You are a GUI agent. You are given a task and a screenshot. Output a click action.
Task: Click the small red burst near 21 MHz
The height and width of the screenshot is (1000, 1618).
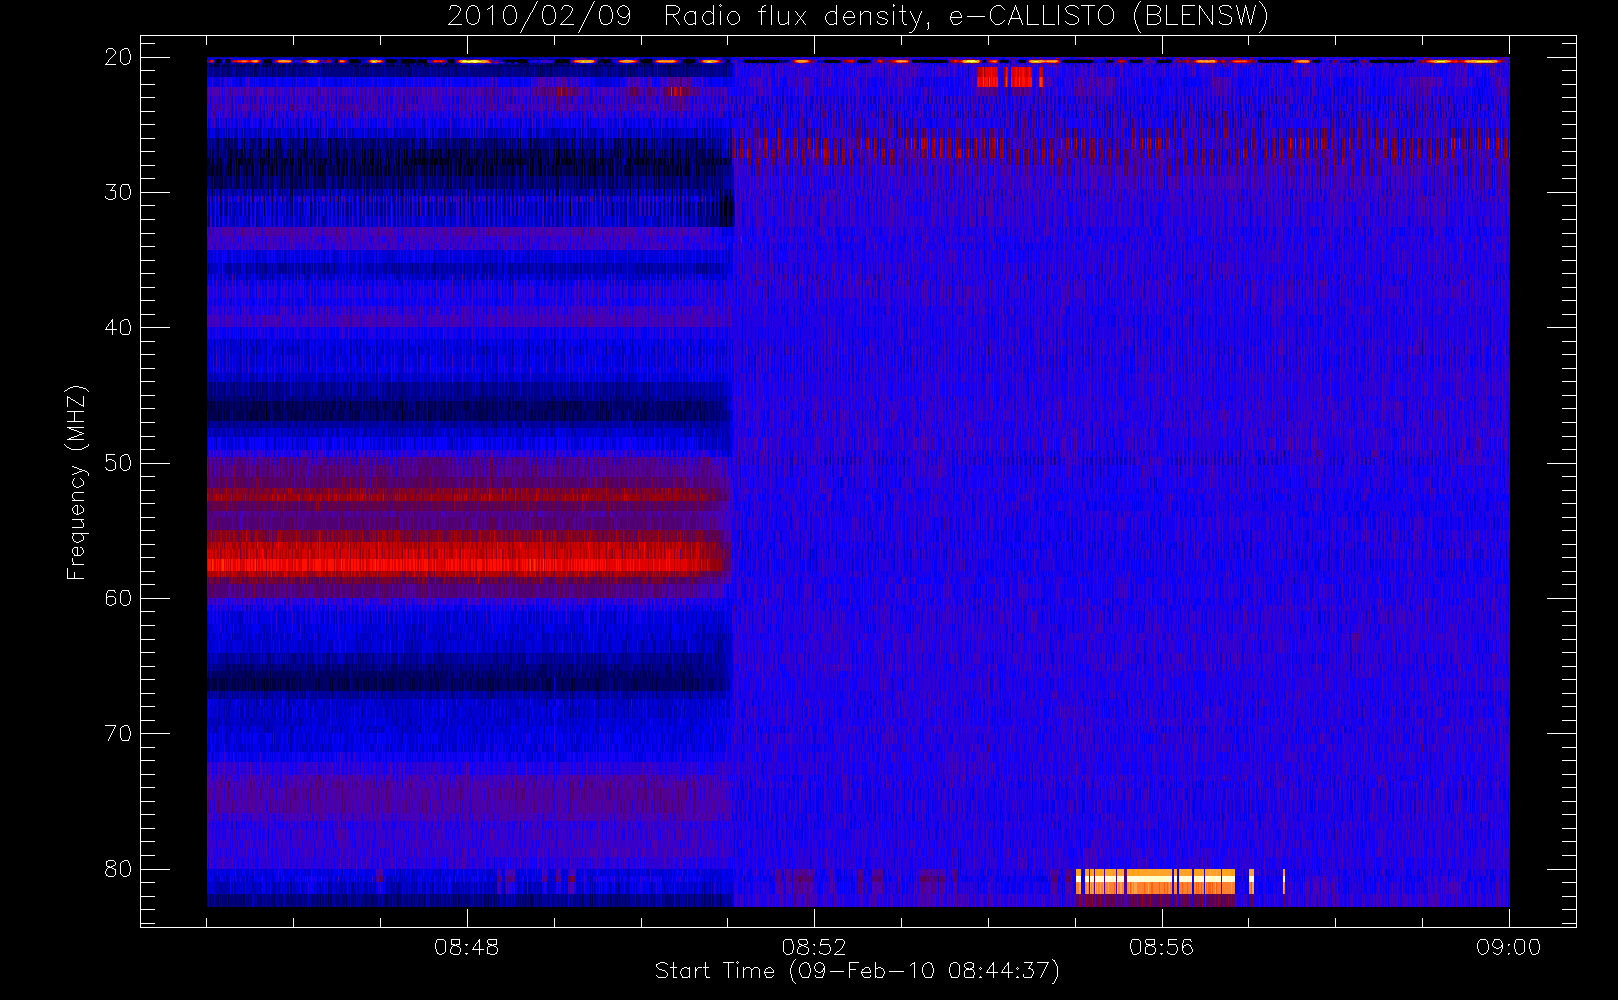point(1009,77)
